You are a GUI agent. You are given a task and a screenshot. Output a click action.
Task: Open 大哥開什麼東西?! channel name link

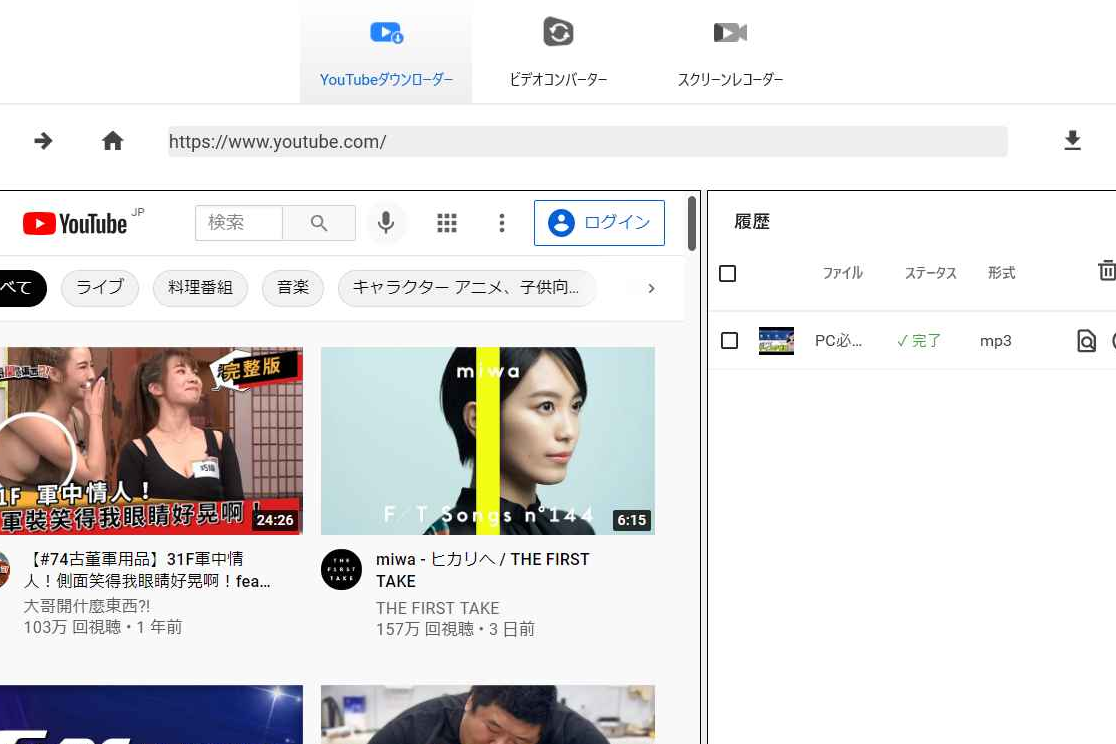tap(87, 606)
